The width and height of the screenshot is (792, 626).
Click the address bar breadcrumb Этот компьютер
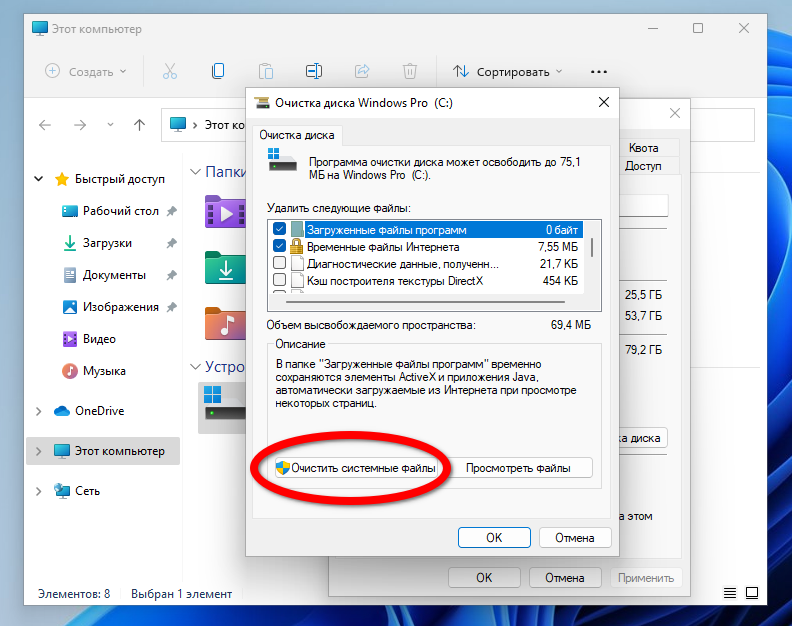(224, 125)
